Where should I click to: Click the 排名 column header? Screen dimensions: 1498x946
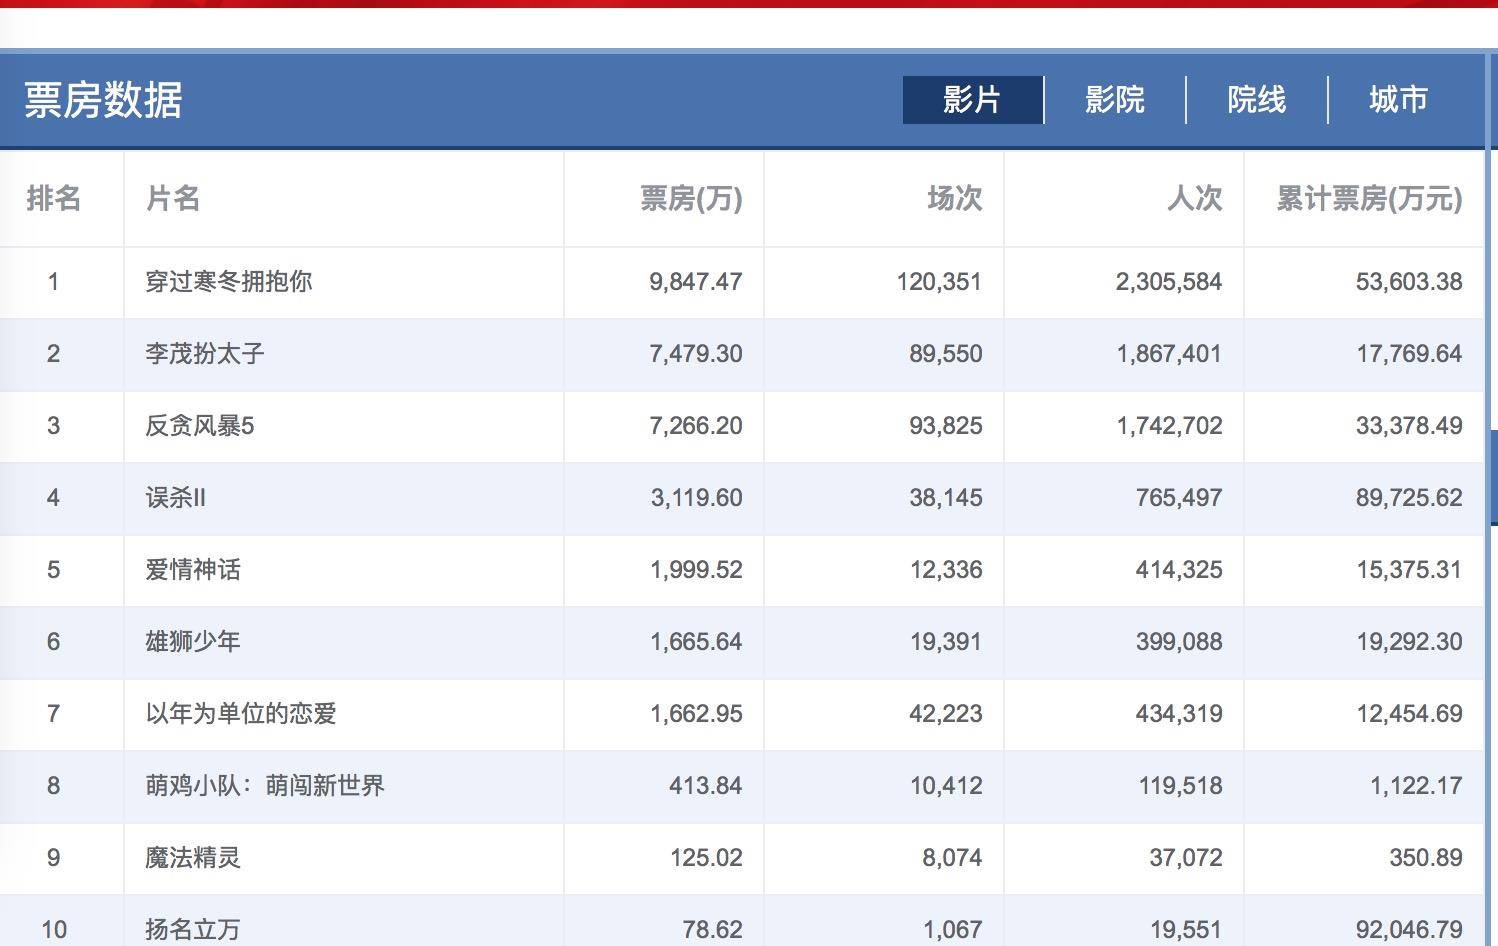[x=54, y=198]
